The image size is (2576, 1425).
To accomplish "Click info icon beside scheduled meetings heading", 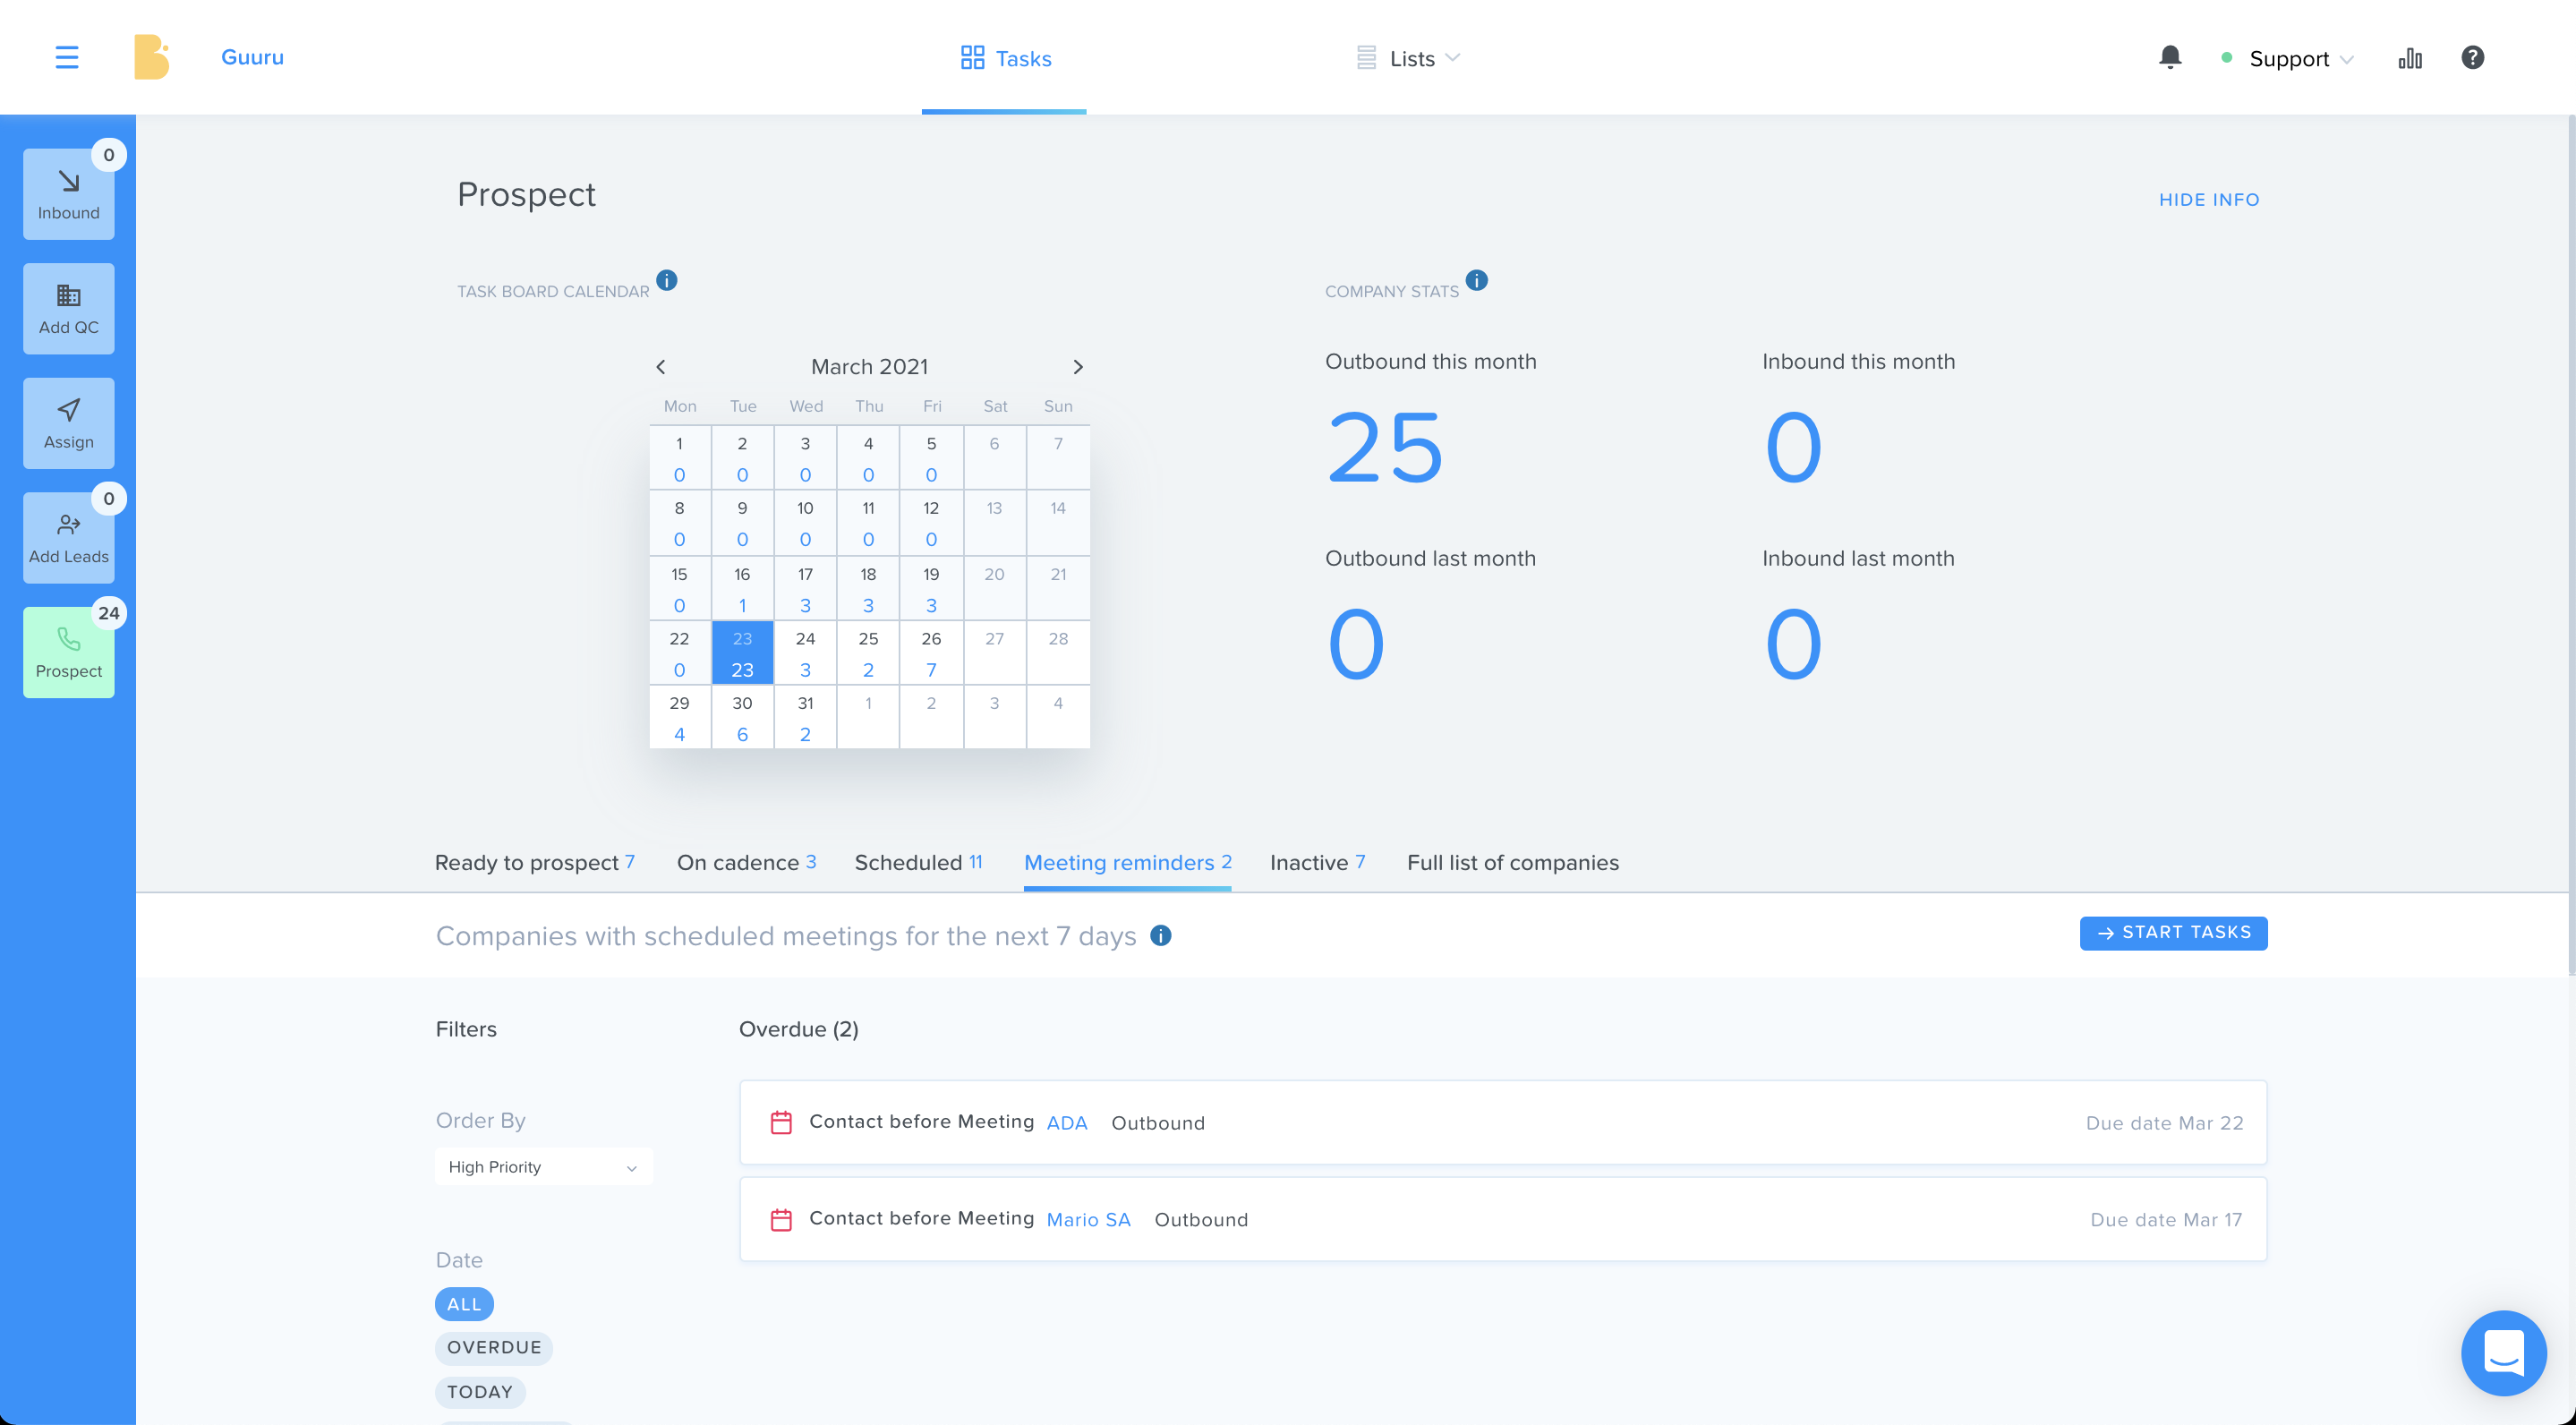I will (1160, 936).
